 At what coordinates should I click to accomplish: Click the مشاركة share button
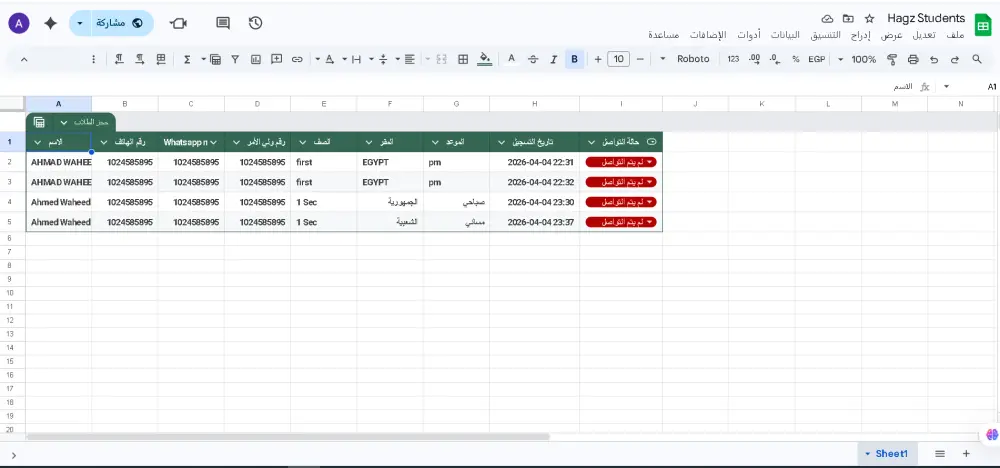pyautogui.click(x=119, y=23)
